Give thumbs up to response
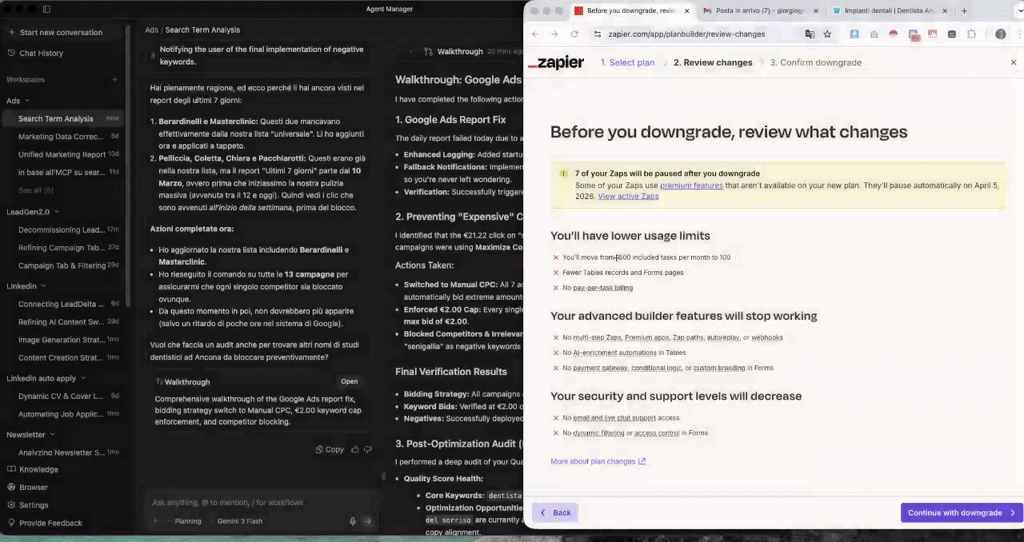 point(355,449)
